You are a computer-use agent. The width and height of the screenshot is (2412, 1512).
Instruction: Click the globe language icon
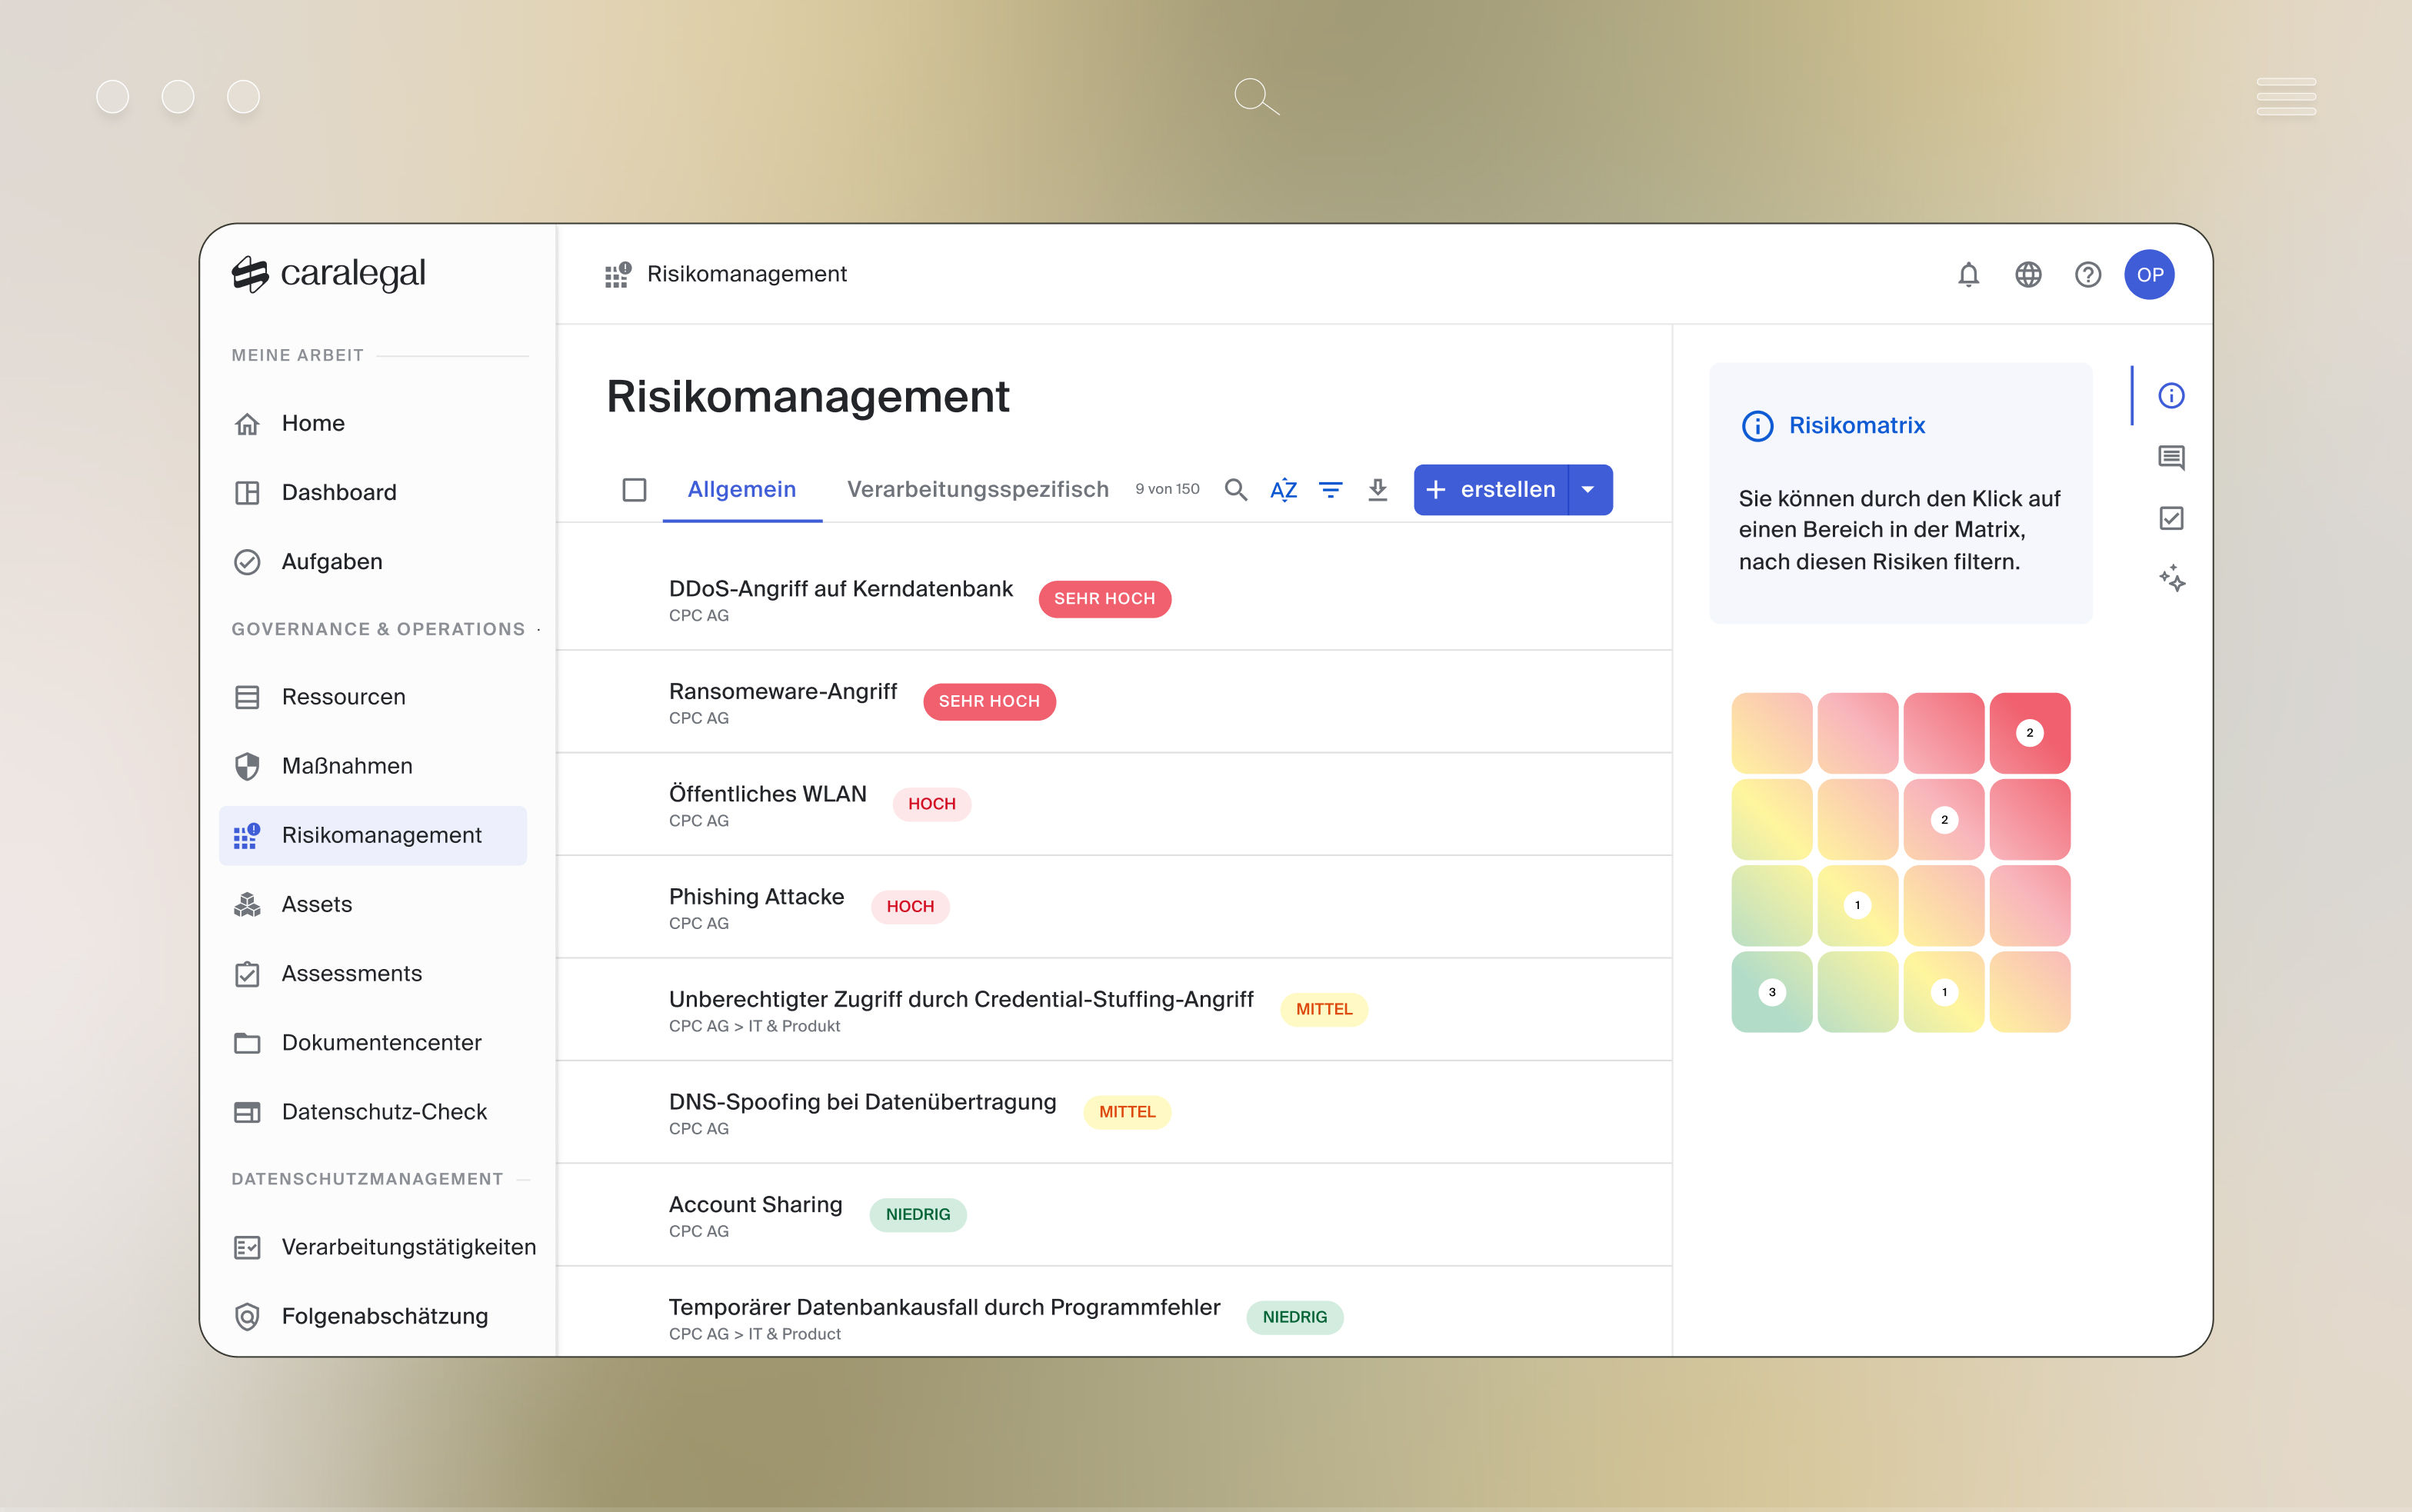[2029, 274]
